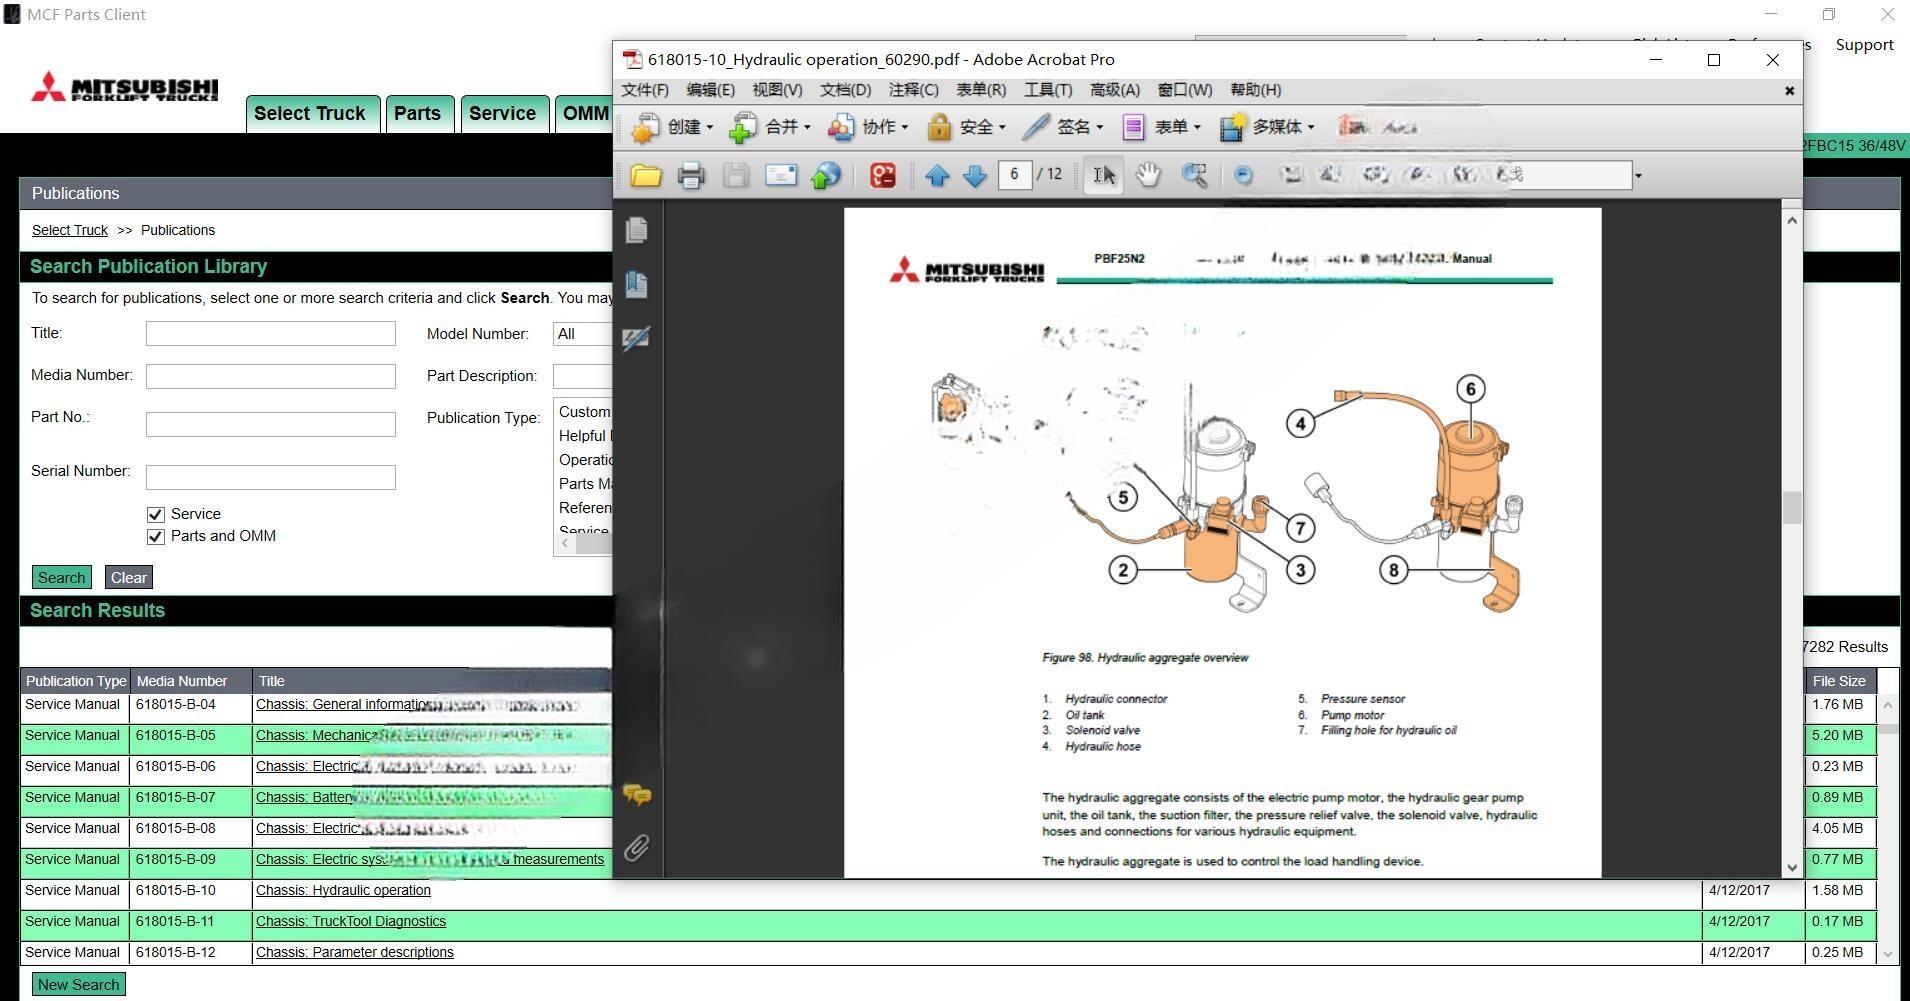Click the email envelope icon
The width and height of the screenshot is (1910, 1001).
pos(780,176)
